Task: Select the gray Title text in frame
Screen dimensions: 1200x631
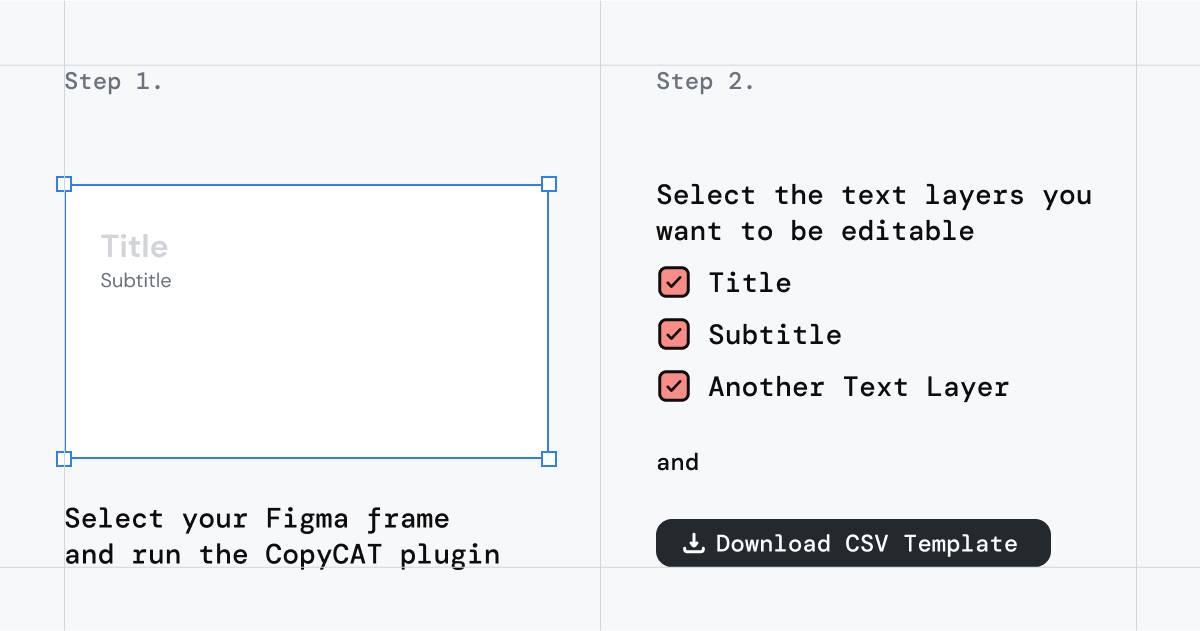Action: coord(134,246)
